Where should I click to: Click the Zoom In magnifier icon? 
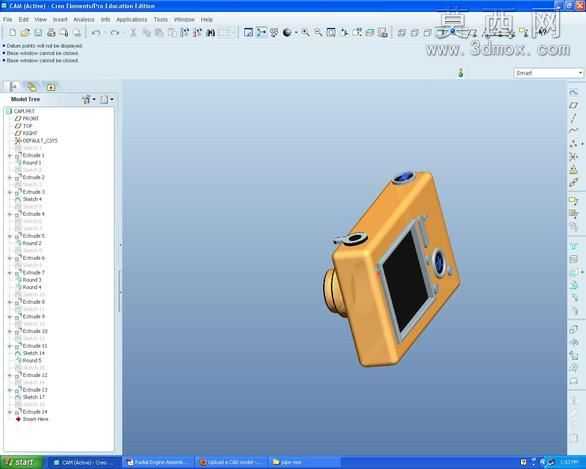tap(305, 33)
